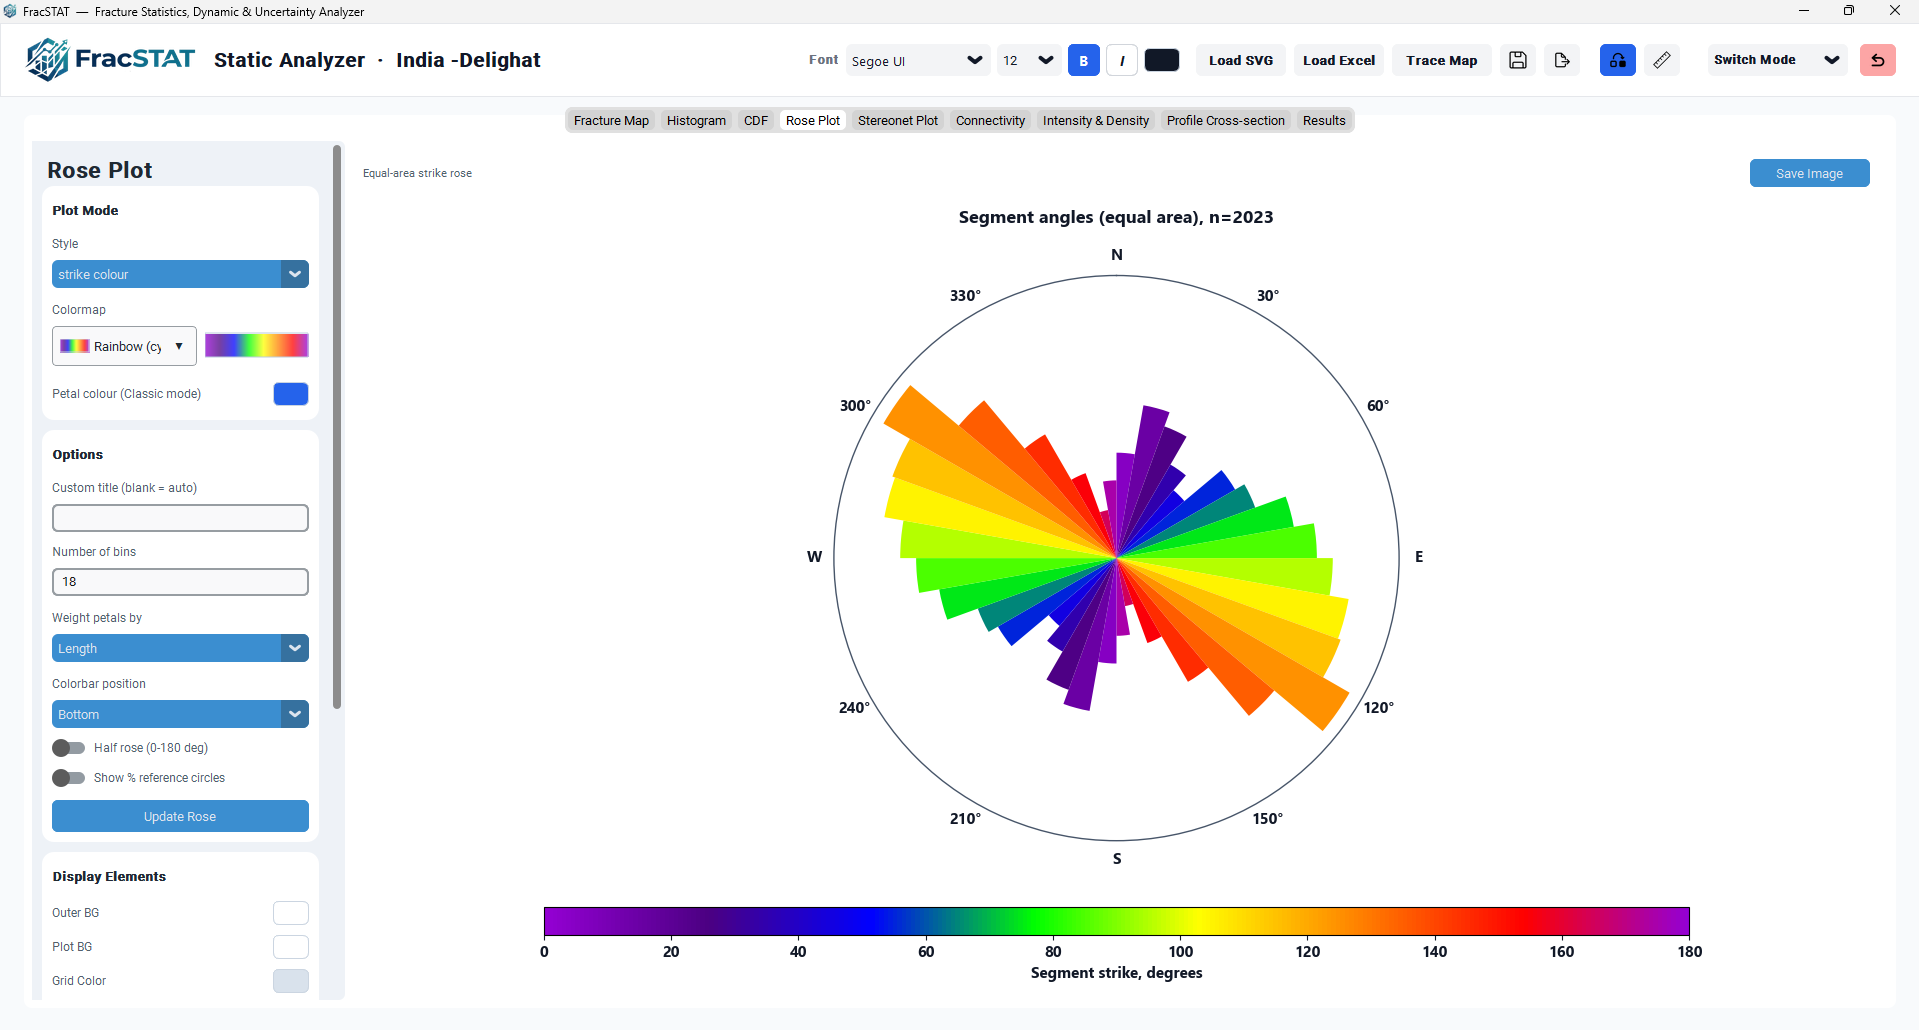The image size is (1919, 1030).
Task: Pick the blue Petal colour swatch
Action: coord(291,394)
